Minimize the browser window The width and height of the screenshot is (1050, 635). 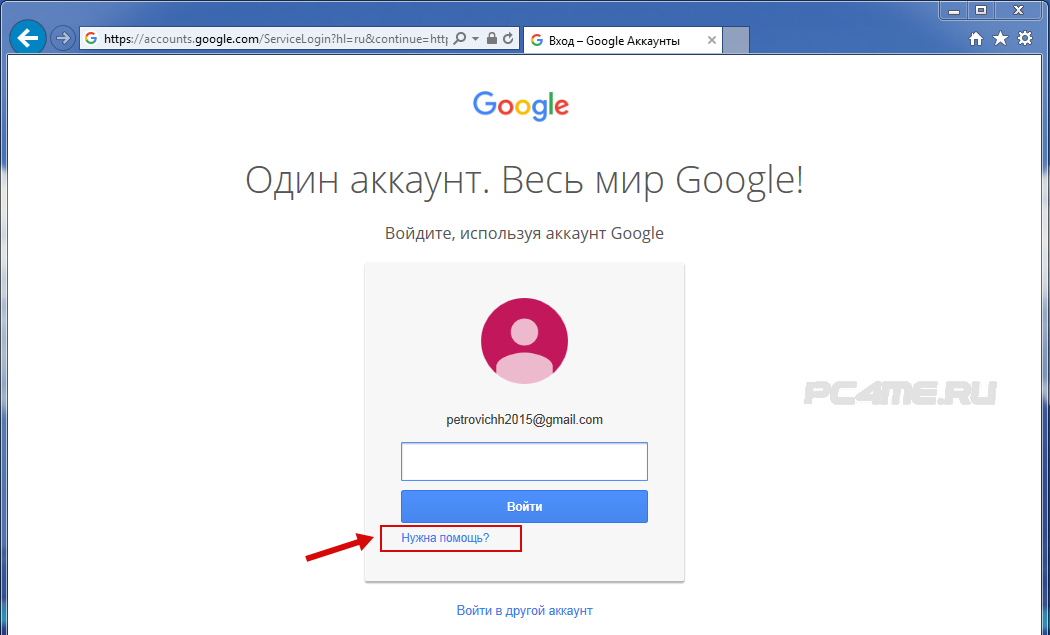954,11
